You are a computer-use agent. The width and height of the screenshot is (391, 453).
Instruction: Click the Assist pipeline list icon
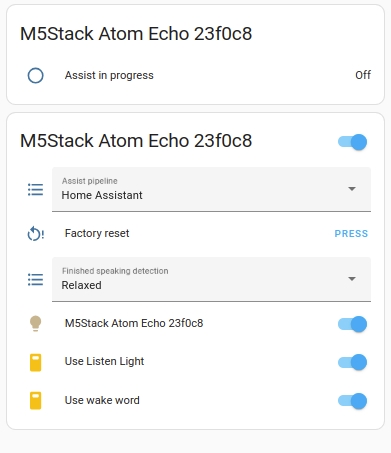click(35, 189)
